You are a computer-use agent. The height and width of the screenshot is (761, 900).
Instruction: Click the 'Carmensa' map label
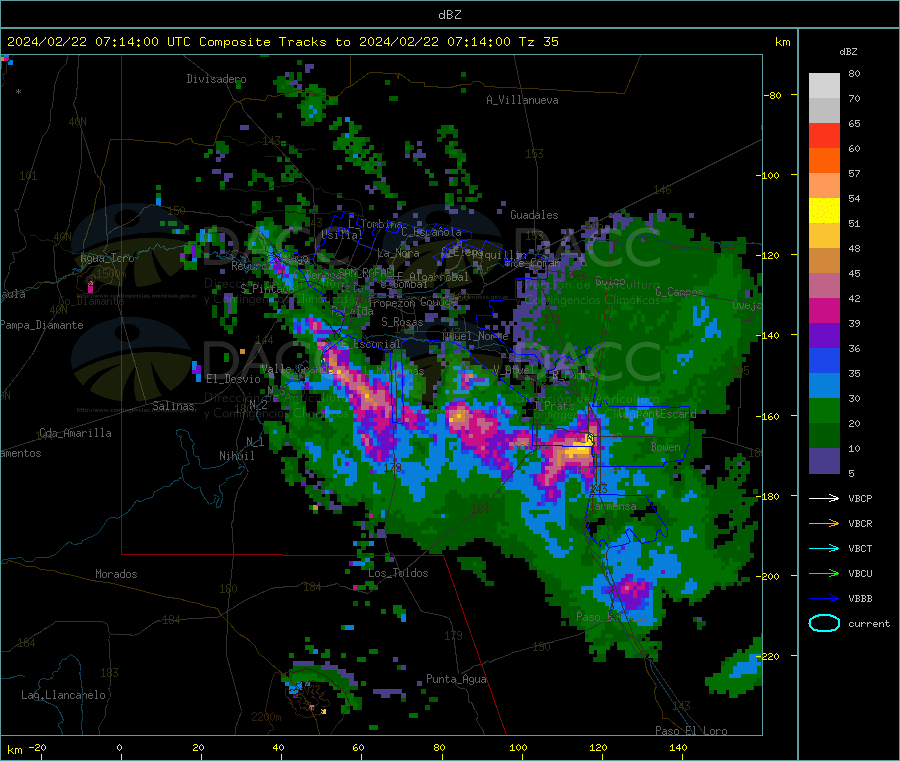click(x=612, y=506)
